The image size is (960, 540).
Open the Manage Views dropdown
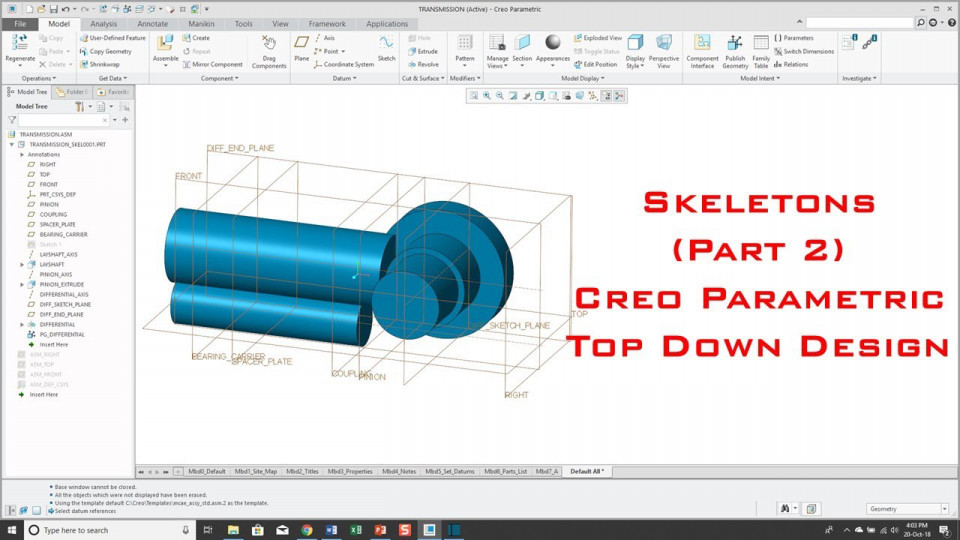(497, 62)
